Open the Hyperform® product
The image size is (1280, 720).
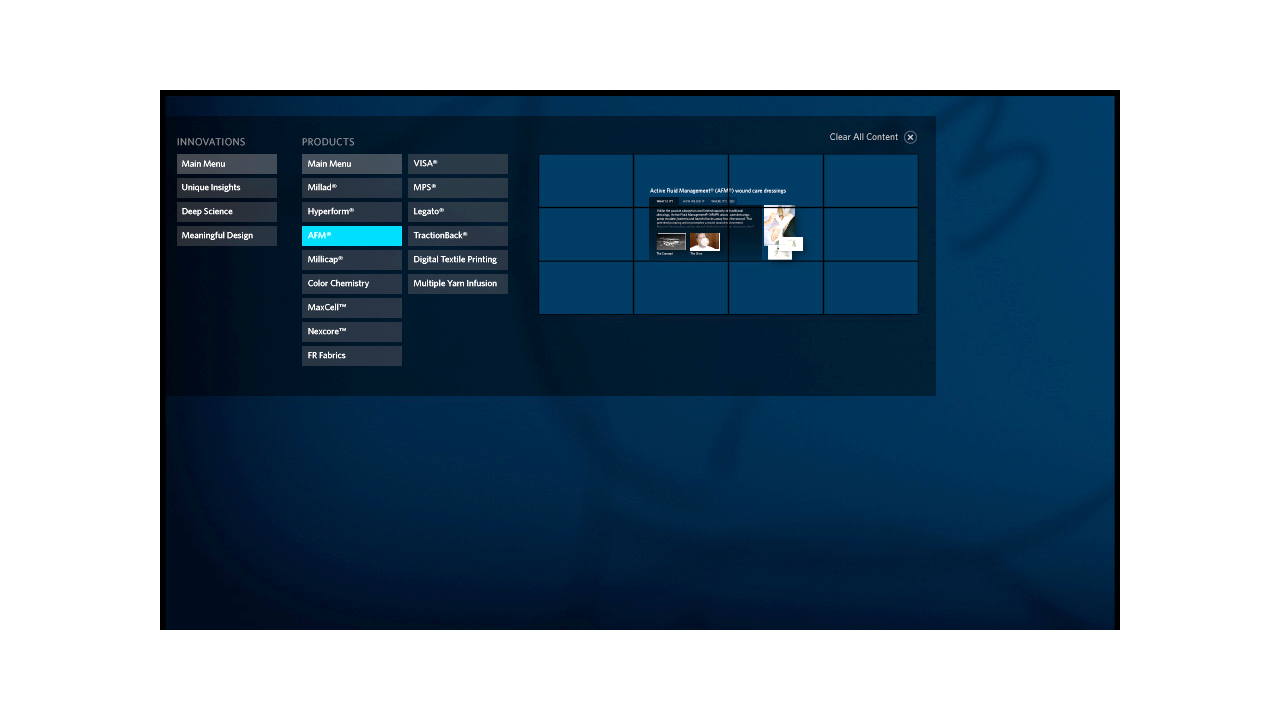click(x=352, y=212)
